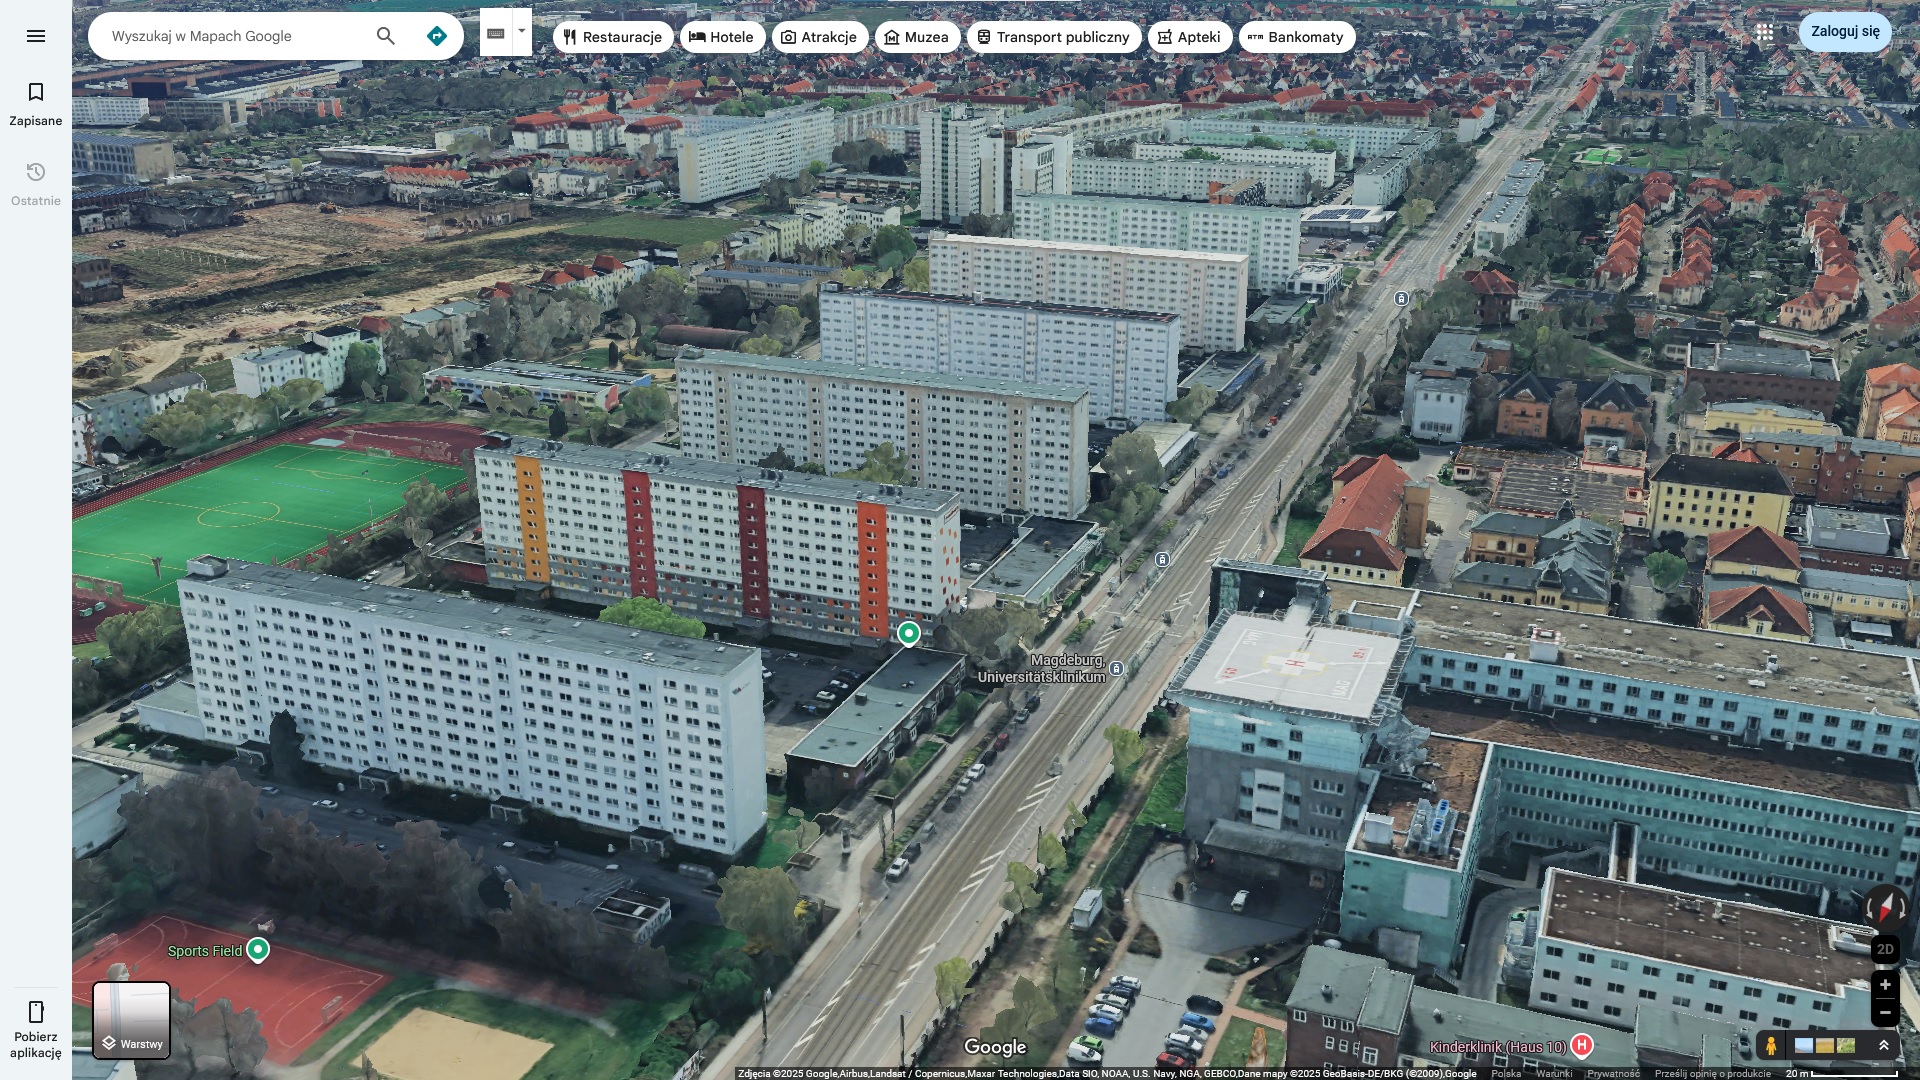Click the Magdeburg, Universitätsklinikum stop label
The width and height of the screenshot is (1920, 1080).
point(1042,669)
